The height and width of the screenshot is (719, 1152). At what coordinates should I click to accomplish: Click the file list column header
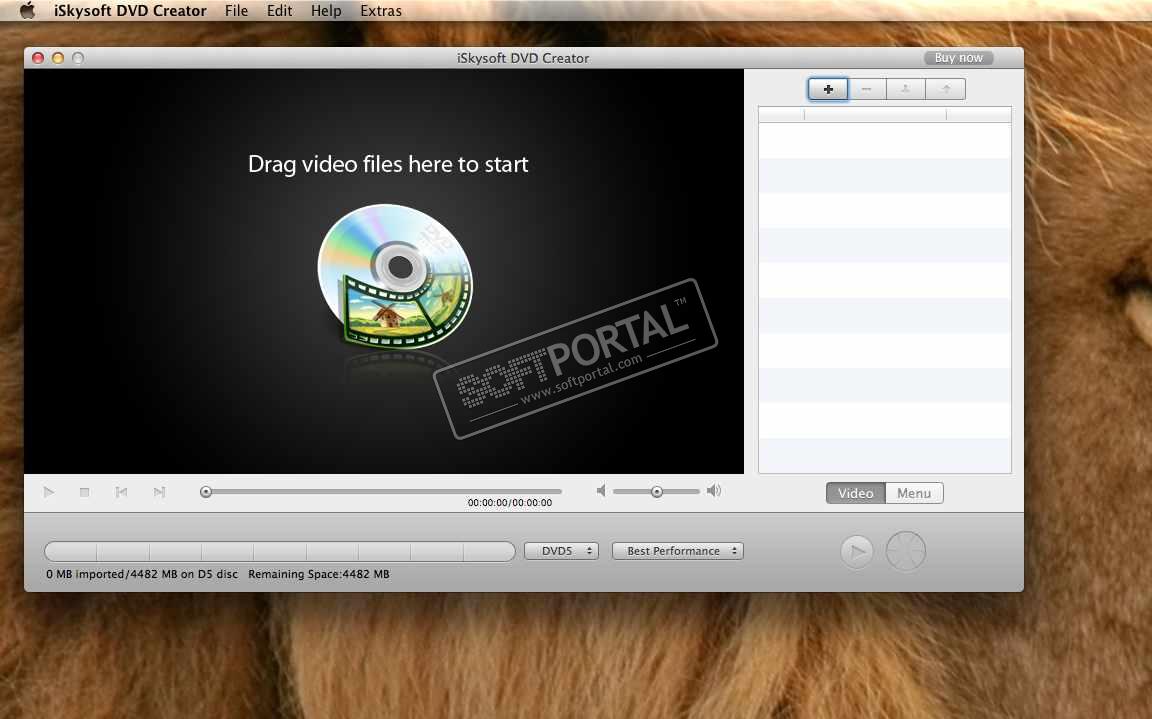(x=885, y=115)
